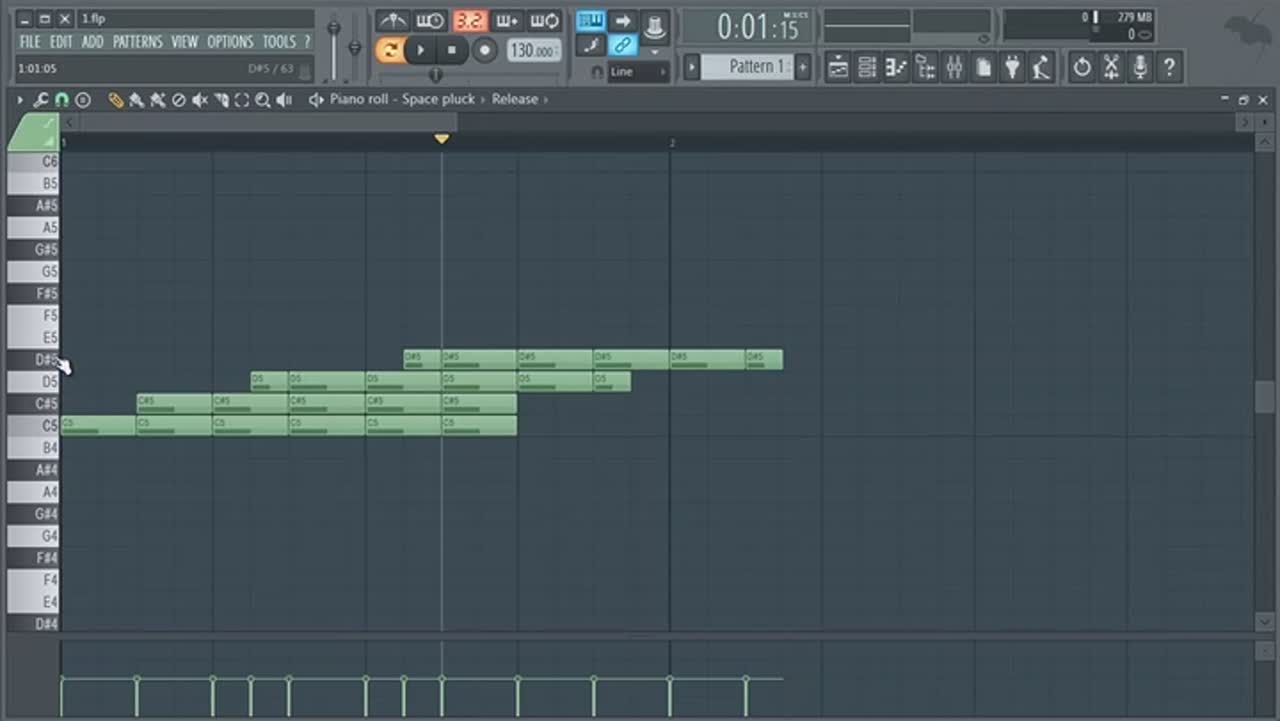
Task: Open the playlist view
Action: coord(838,67)
